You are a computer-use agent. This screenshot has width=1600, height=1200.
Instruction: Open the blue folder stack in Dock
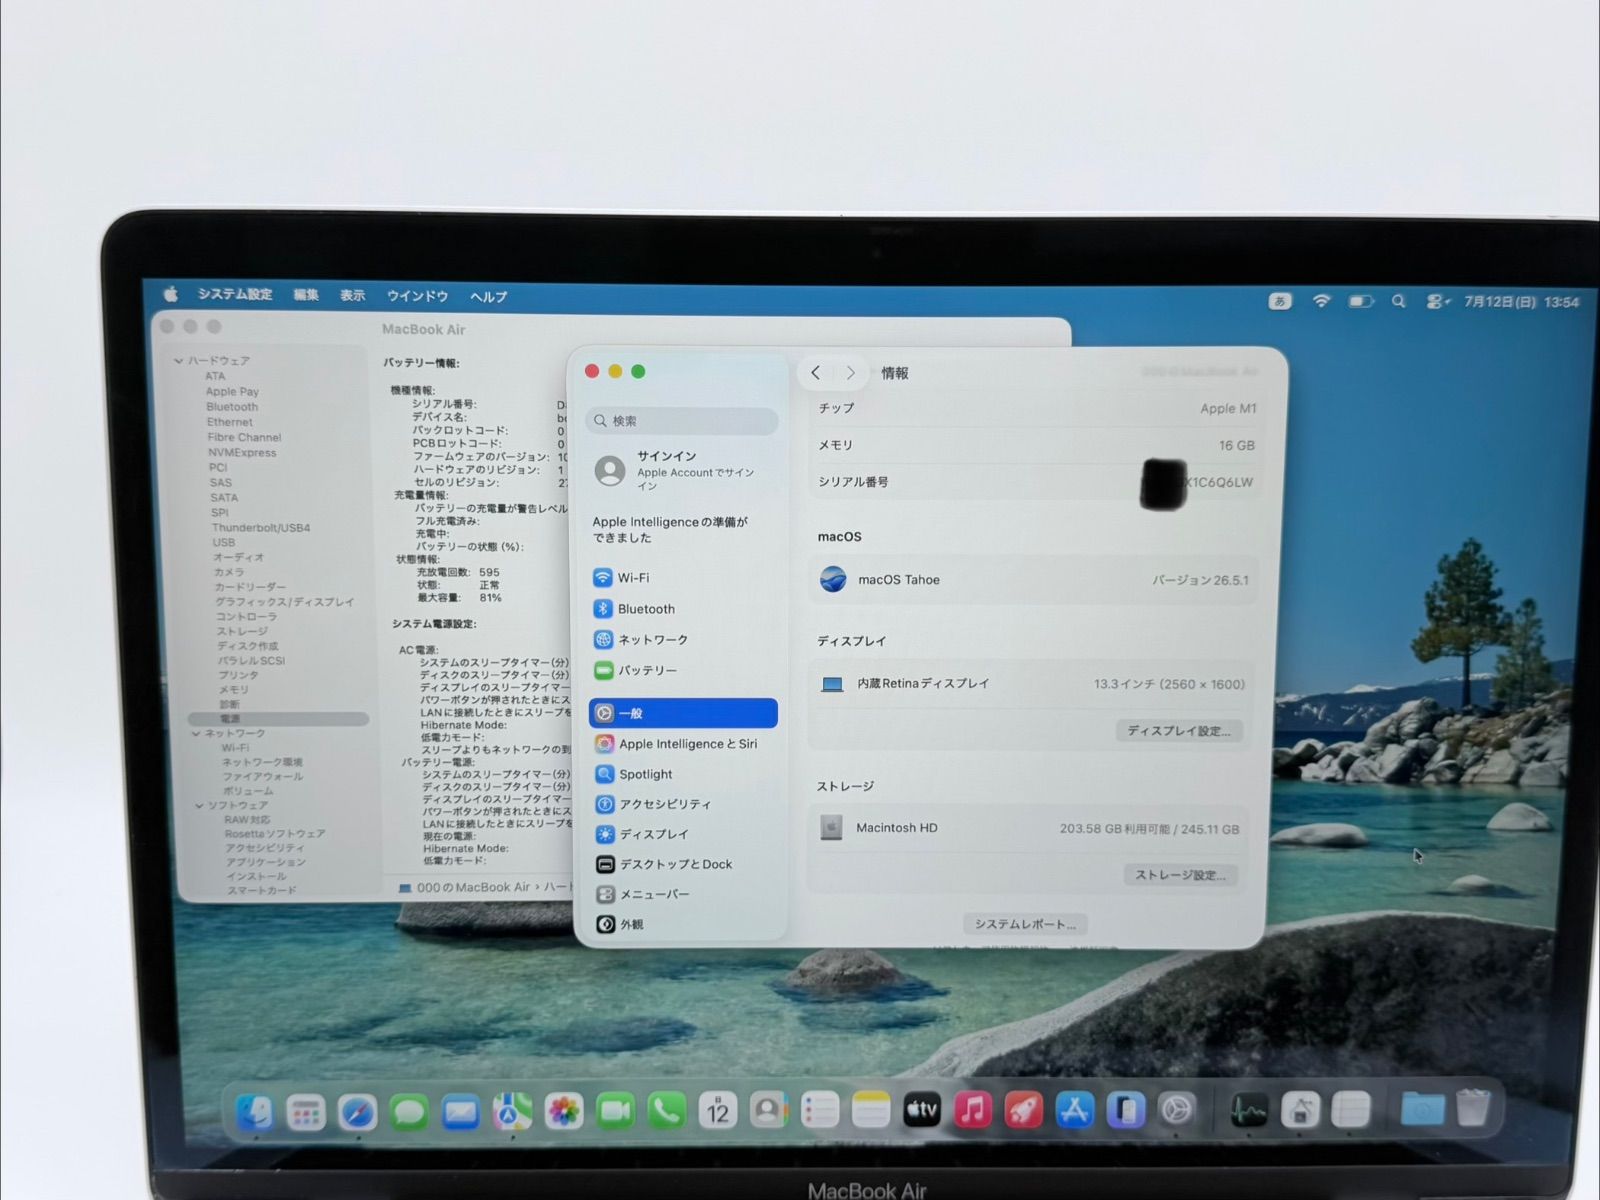[x=1422, y=1108]
